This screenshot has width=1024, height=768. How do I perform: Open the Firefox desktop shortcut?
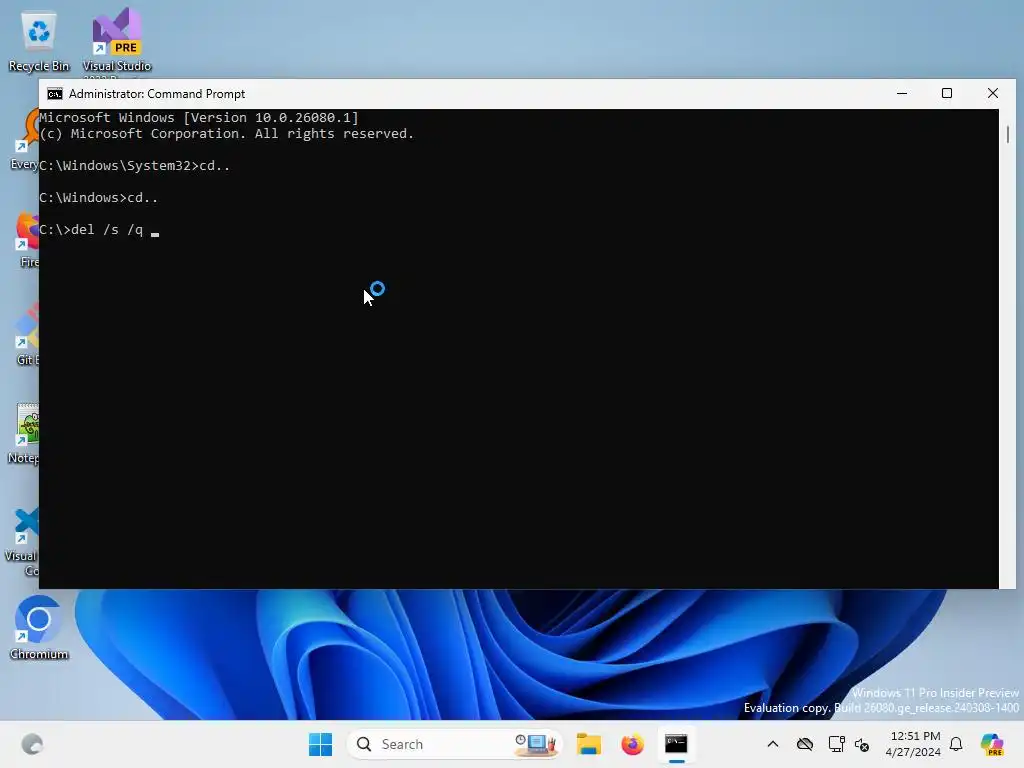click(x=27, y=240)
